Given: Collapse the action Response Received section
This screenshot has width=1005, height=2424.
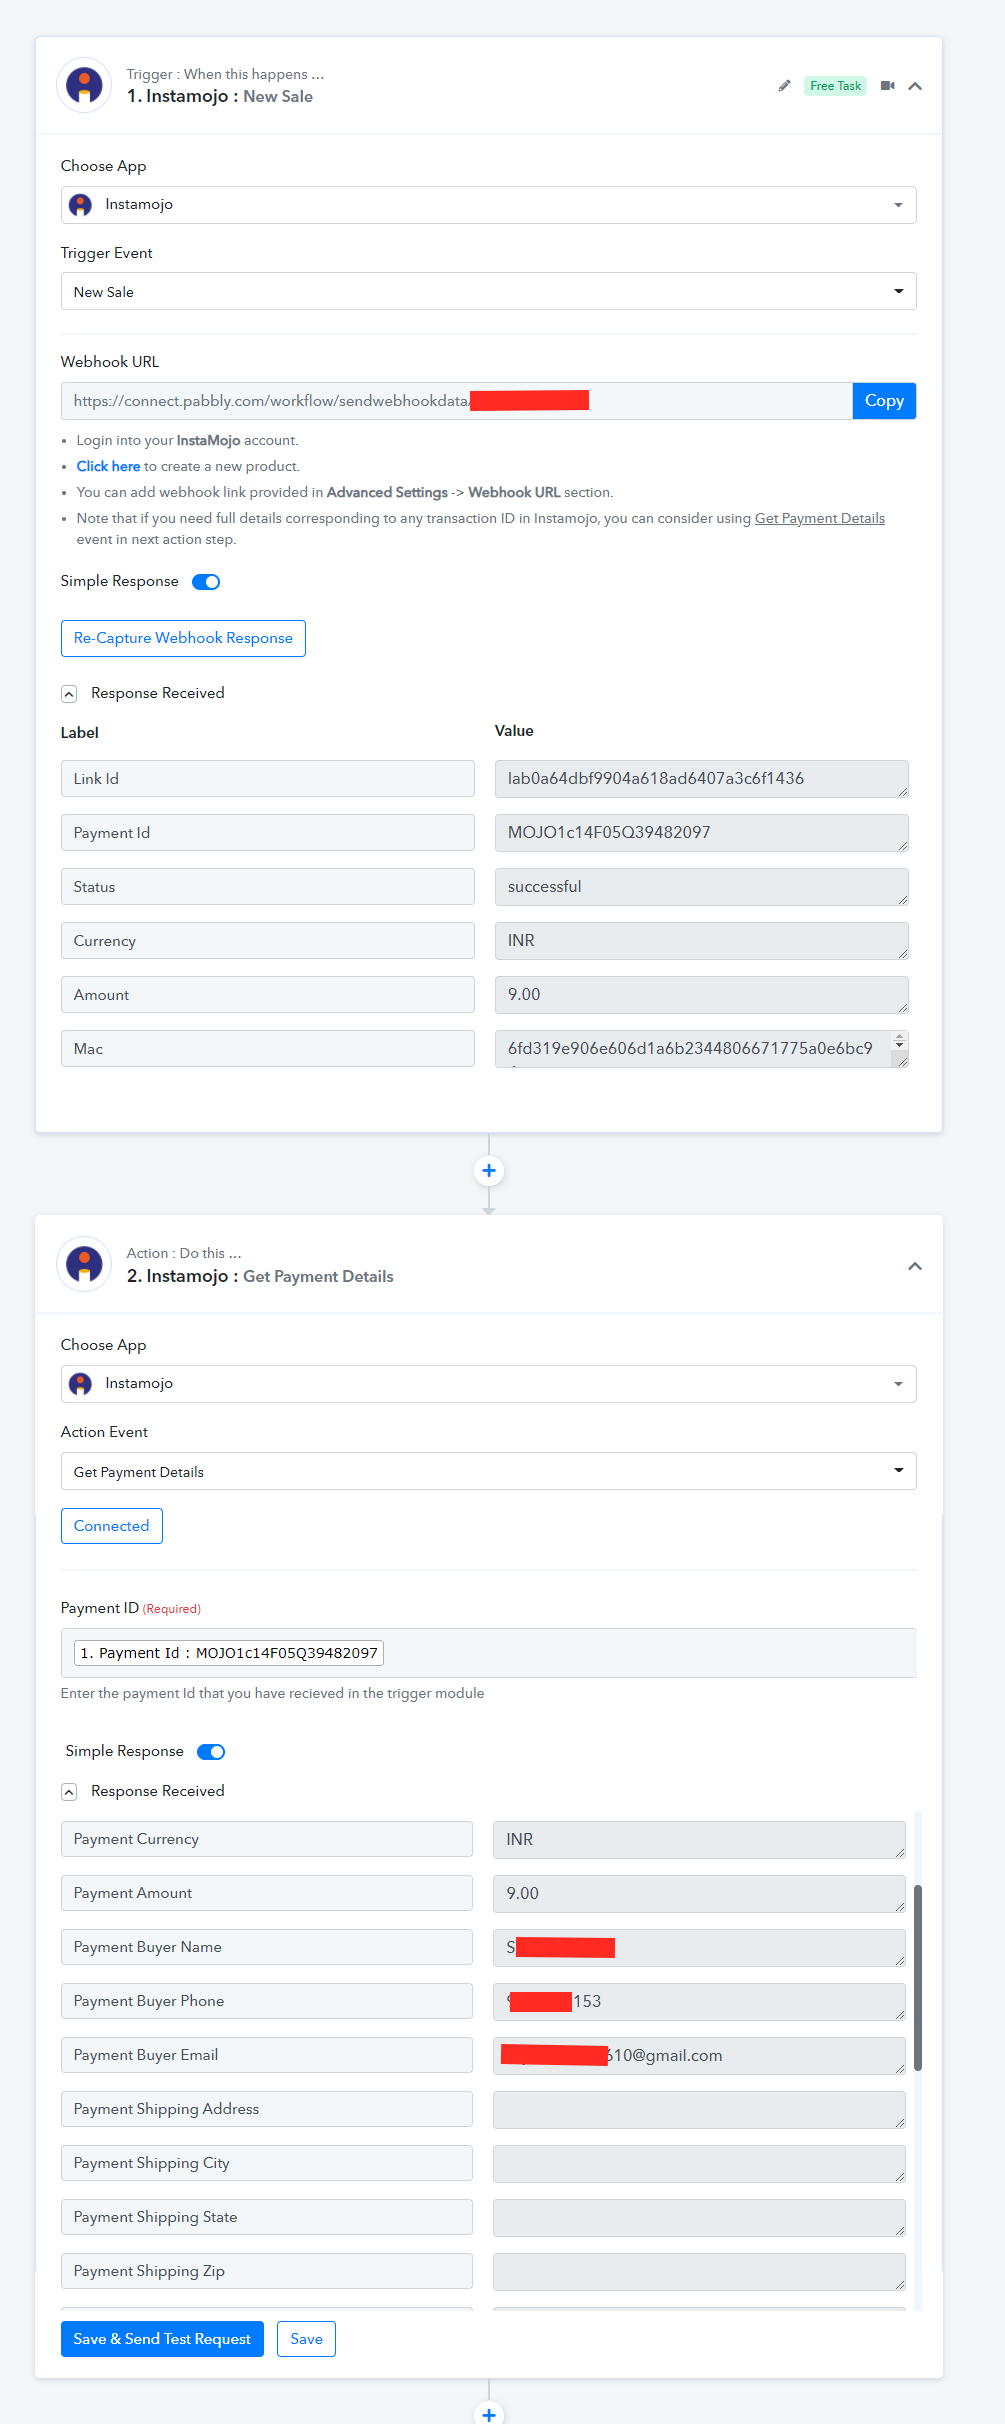Looking at the screenshot, I should (69, 1792).
